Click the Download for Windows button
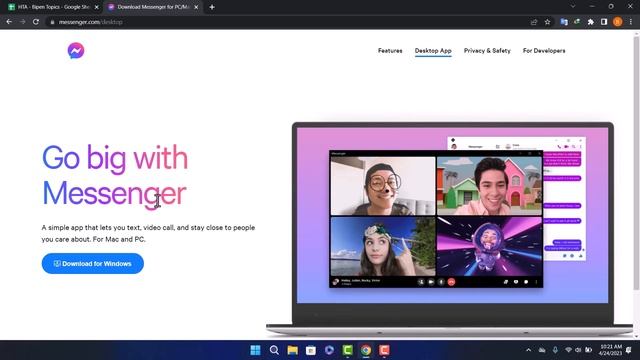 (93, 264)
